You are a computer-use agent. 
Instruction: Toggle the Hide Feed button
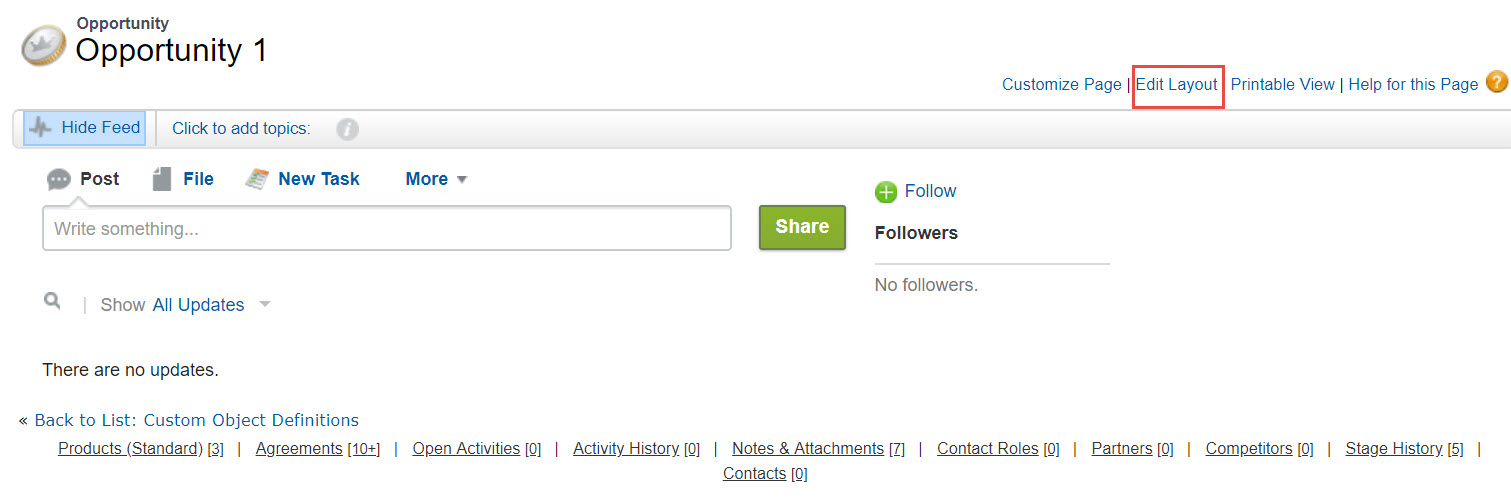coord(84,128)
